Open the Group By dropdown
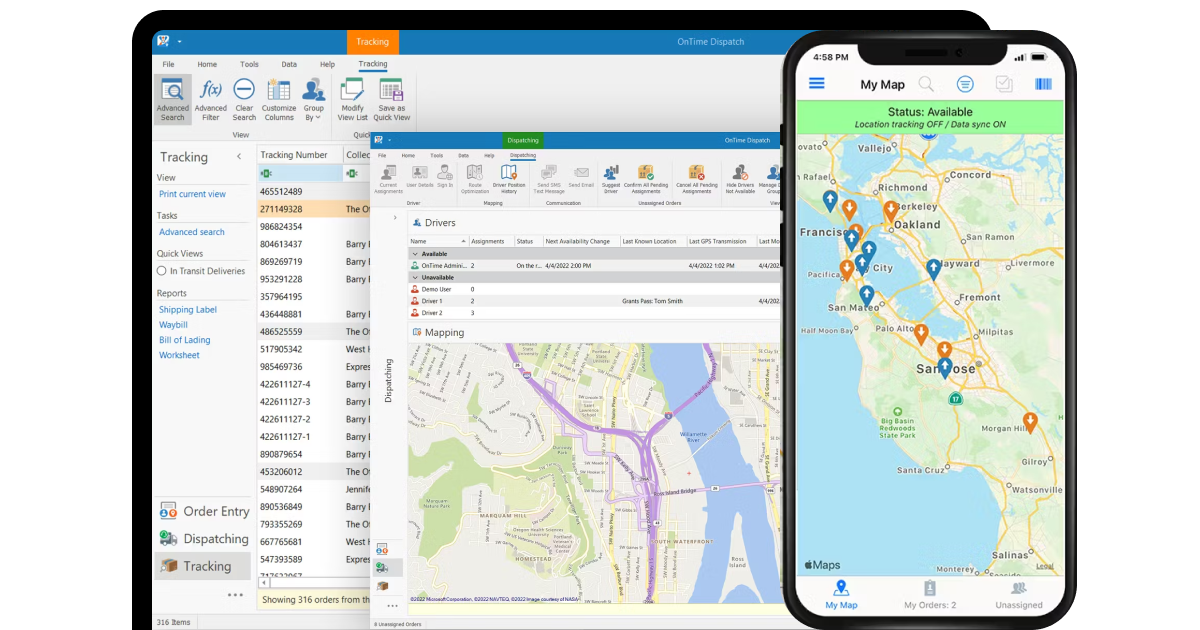The height and width of the screenshot is (630, 1200). (314, 100)
